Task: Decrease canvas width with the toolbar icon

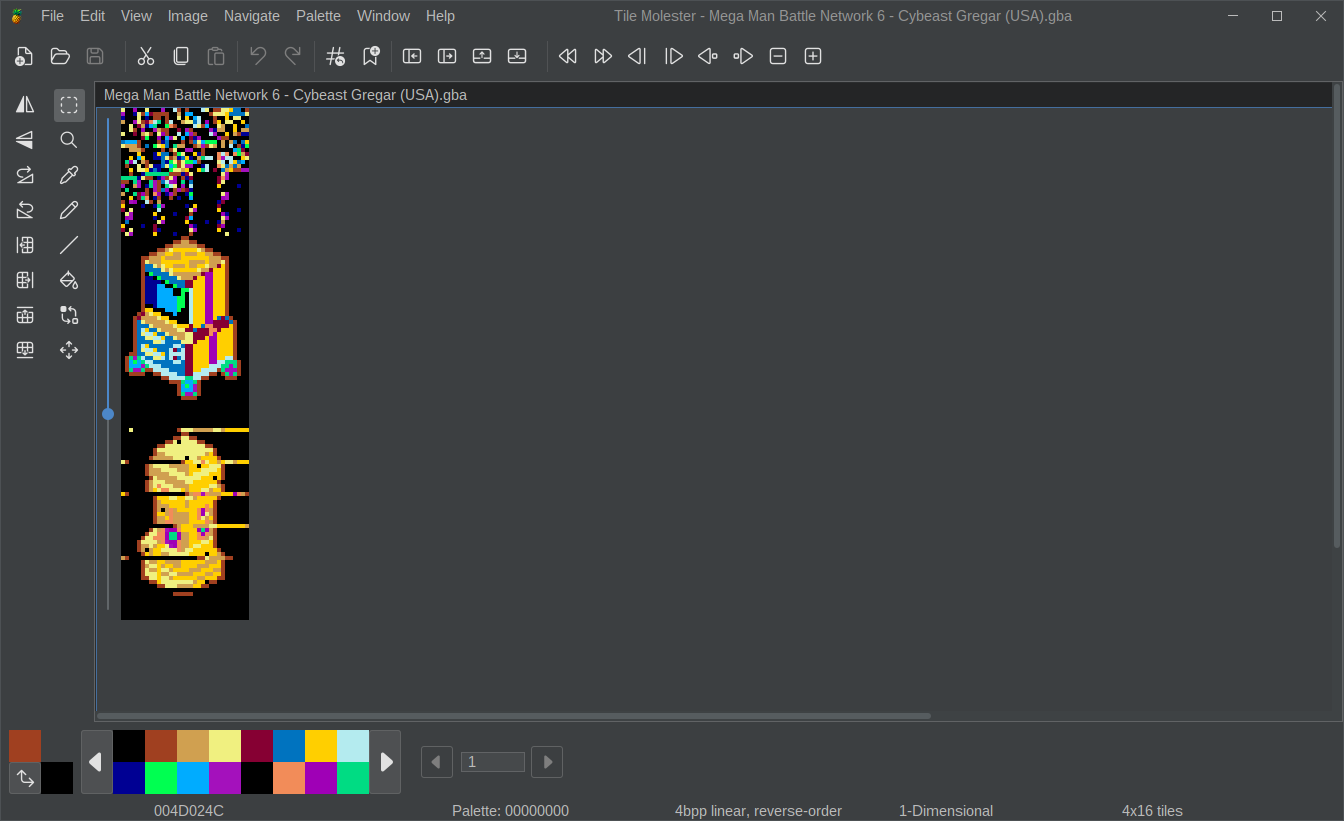Action: (x=412, y=57)
